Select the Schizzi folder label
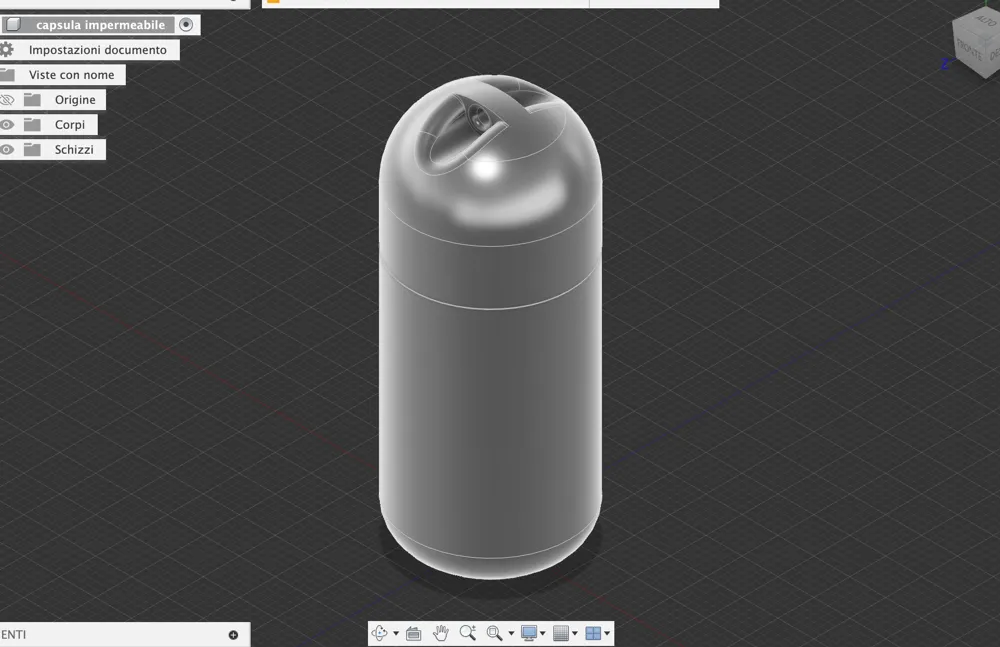Image resolution: width=1000 pixels, height=647 pixels. coord(74,149)
